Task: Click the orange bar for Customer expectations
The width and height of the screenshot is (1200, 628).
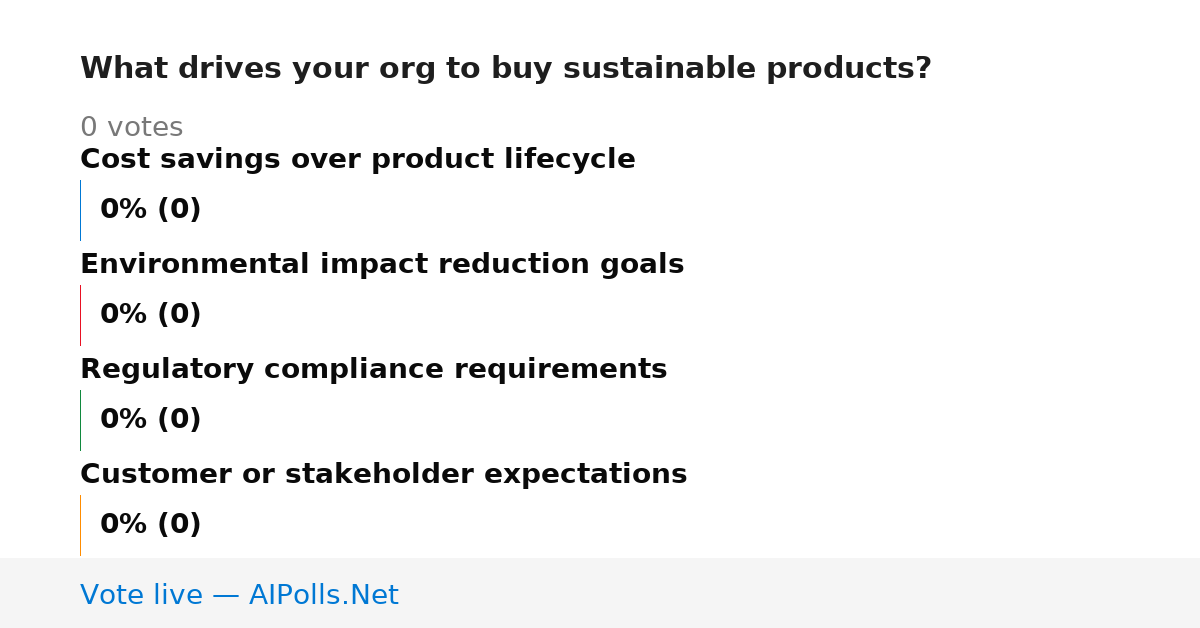Action: [x=80, y=525]
